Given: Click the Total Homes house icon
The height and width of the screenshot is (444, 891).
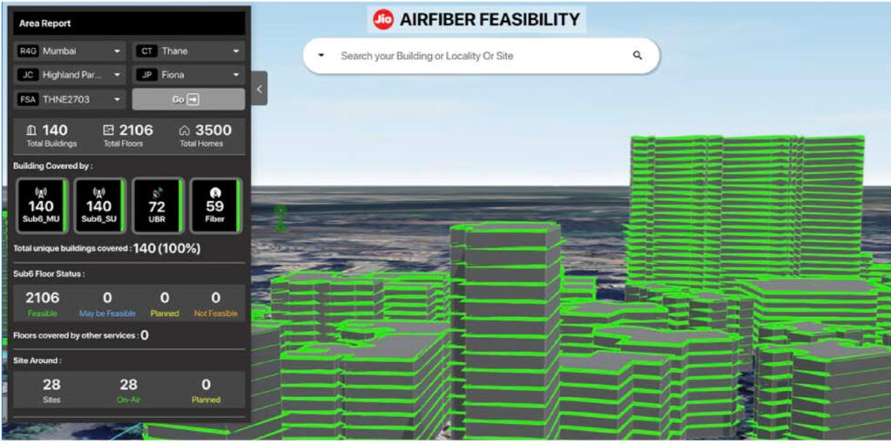Looking at the screenshot, I should click(x=184, y=130).
